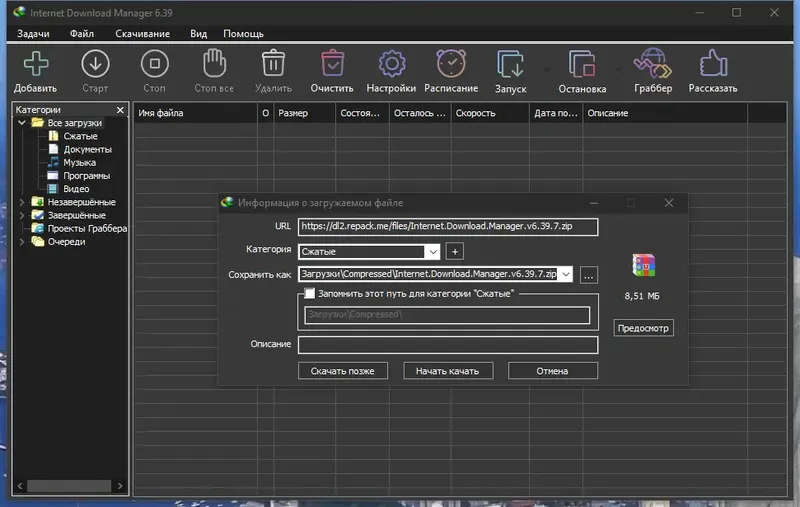Click the plus button to add category
Viewport: 800px width, 507px height.
[455, 251]
